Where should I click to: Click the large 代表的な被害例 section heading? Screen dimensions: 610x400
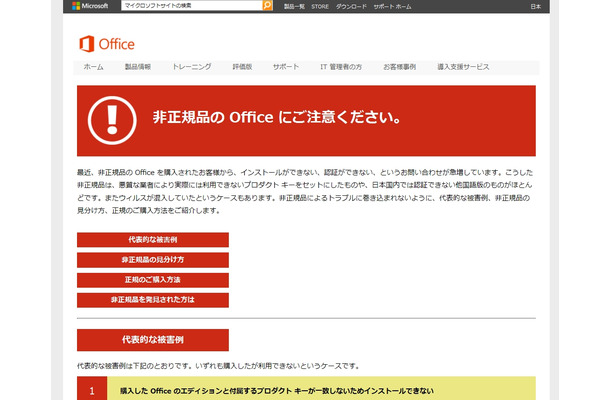pyautogui.click(x=153, y=340)
